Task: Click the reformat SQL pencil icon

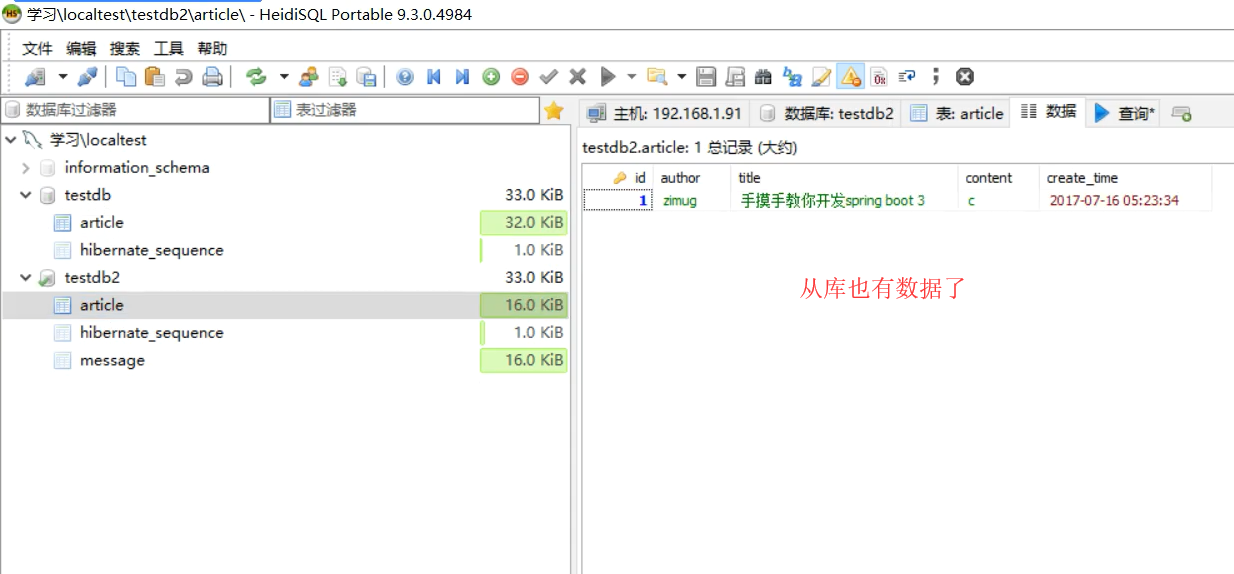Action: [821, 77]
